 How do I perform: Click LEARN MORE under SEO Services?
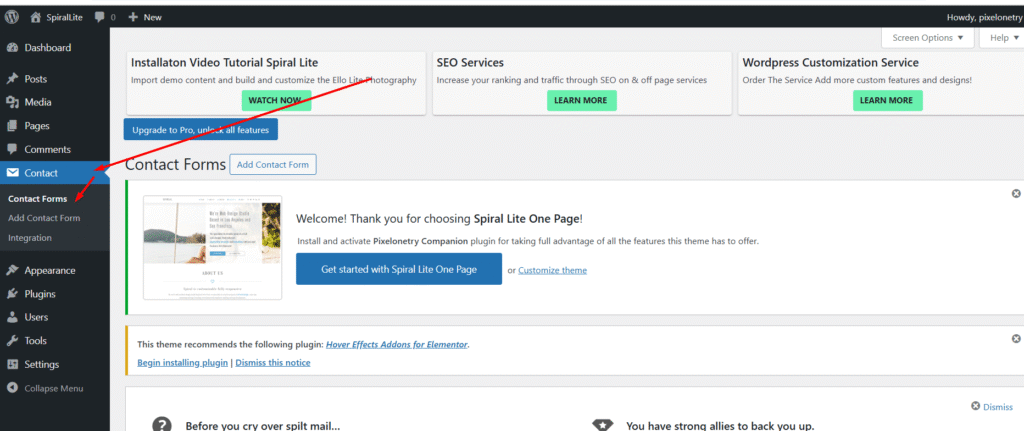pos(581,101)
